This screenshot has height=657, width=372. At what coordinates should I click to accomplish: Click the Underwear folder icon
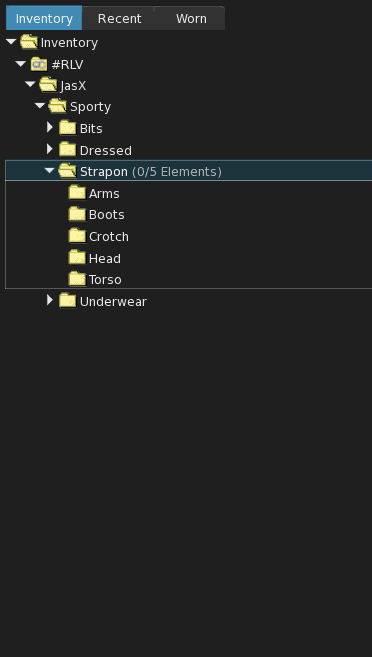pyautogui.click(x=67, y=301)
